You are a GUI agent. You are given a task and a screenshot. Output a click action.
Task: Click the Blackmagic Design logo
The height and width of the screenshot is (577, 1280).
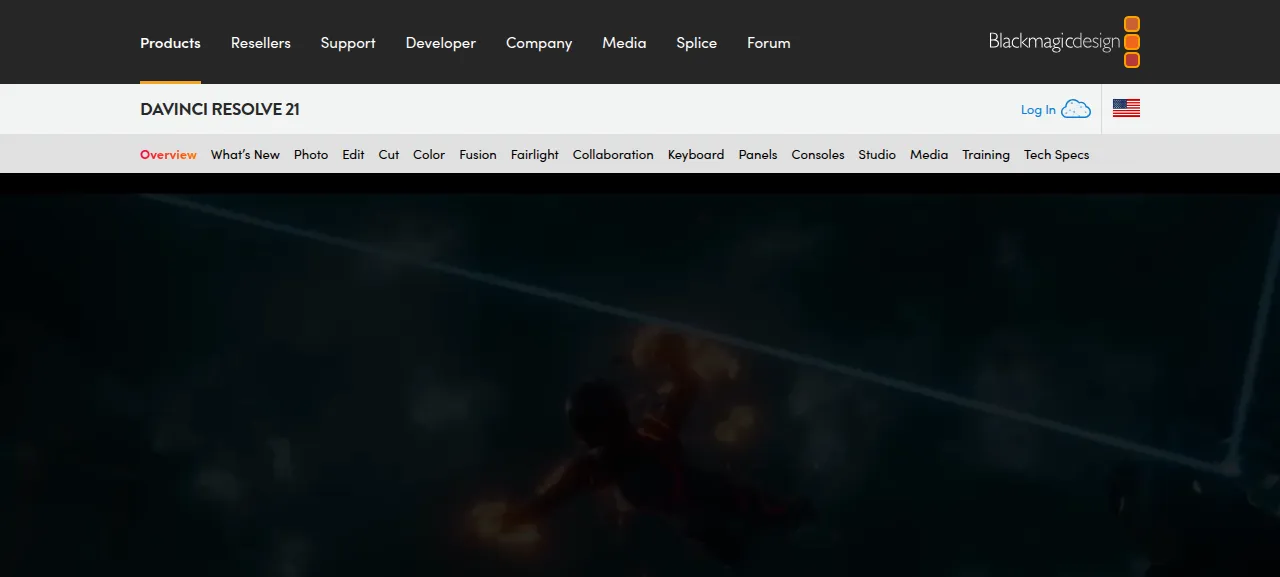(1064, 42)
